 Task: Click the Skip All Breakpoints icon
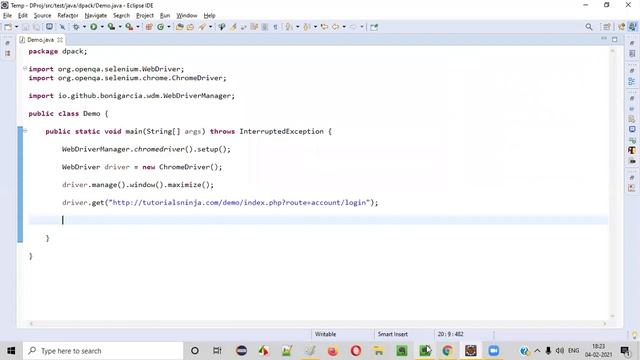point(62,27)
